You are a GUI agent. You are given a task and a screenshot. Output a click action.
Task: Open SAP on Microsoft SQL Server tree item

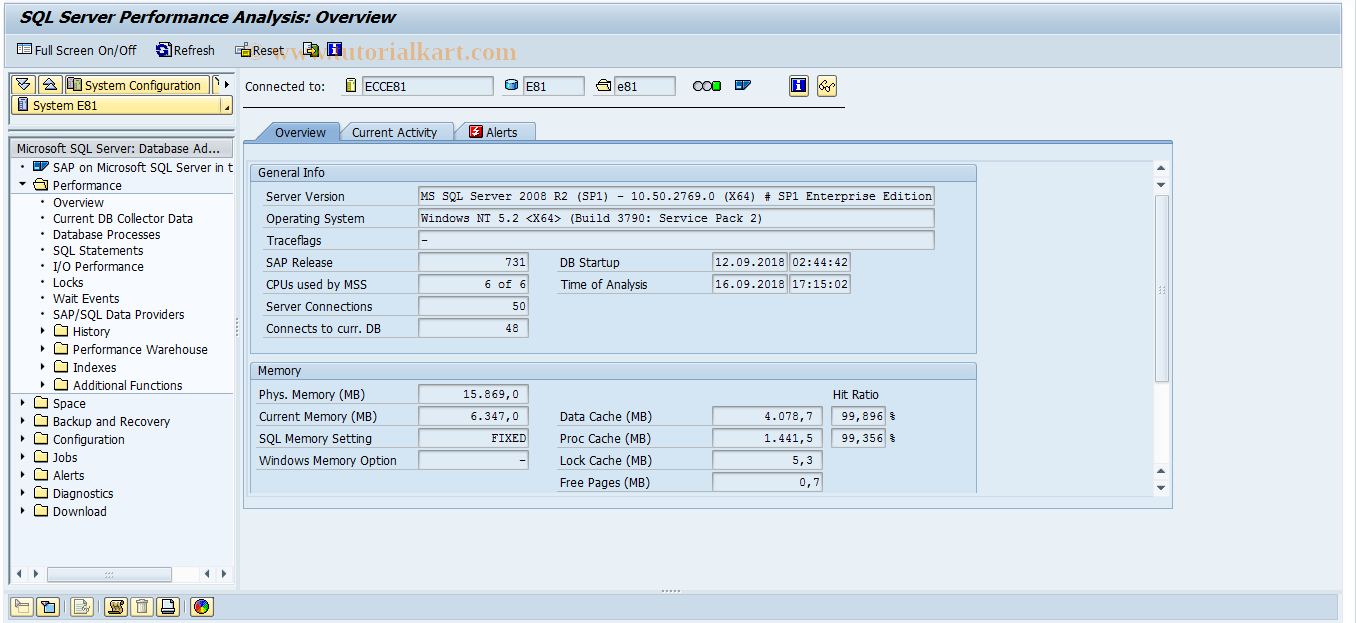pos(142,167)
